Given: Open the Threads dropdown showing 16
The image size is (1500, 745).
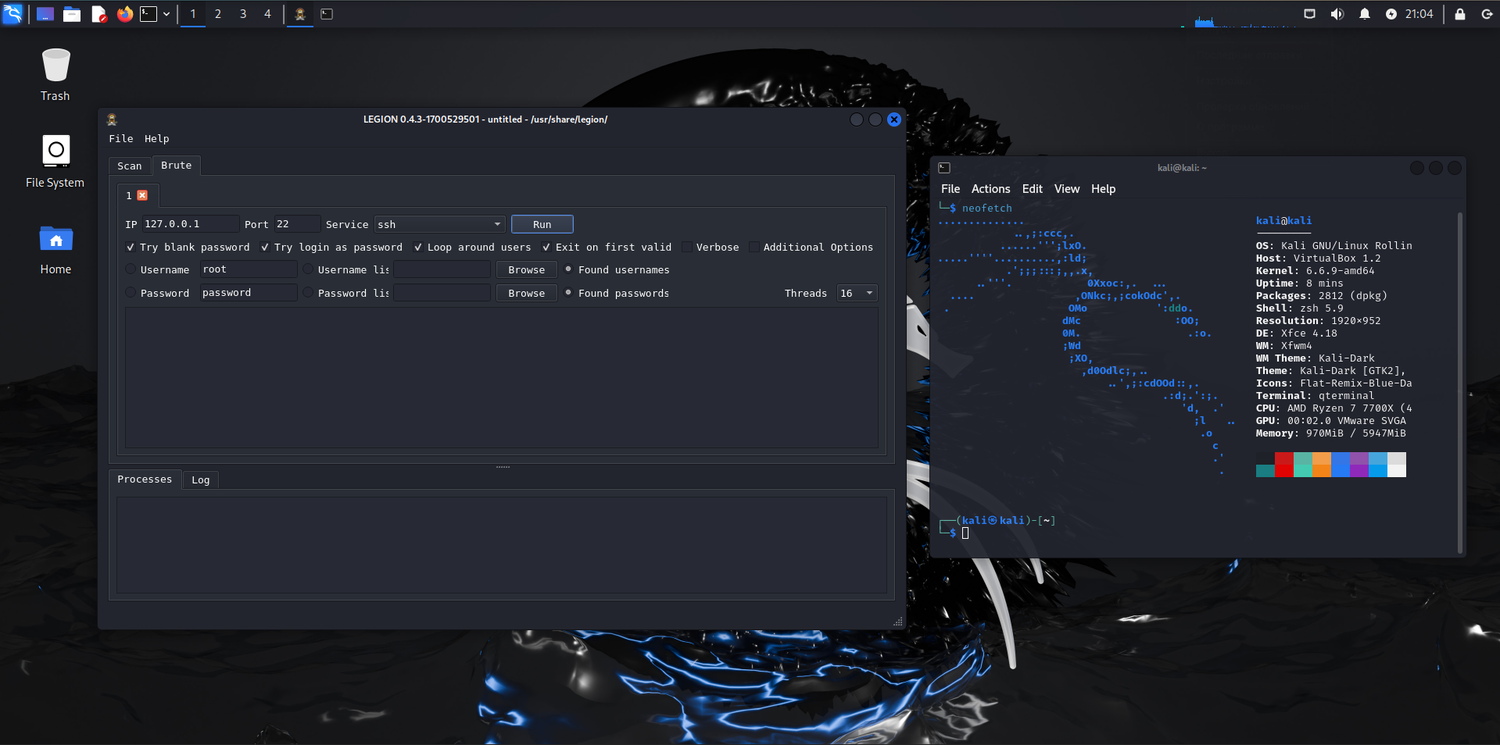Looking at the screenshot, I should tap(857, 293).
